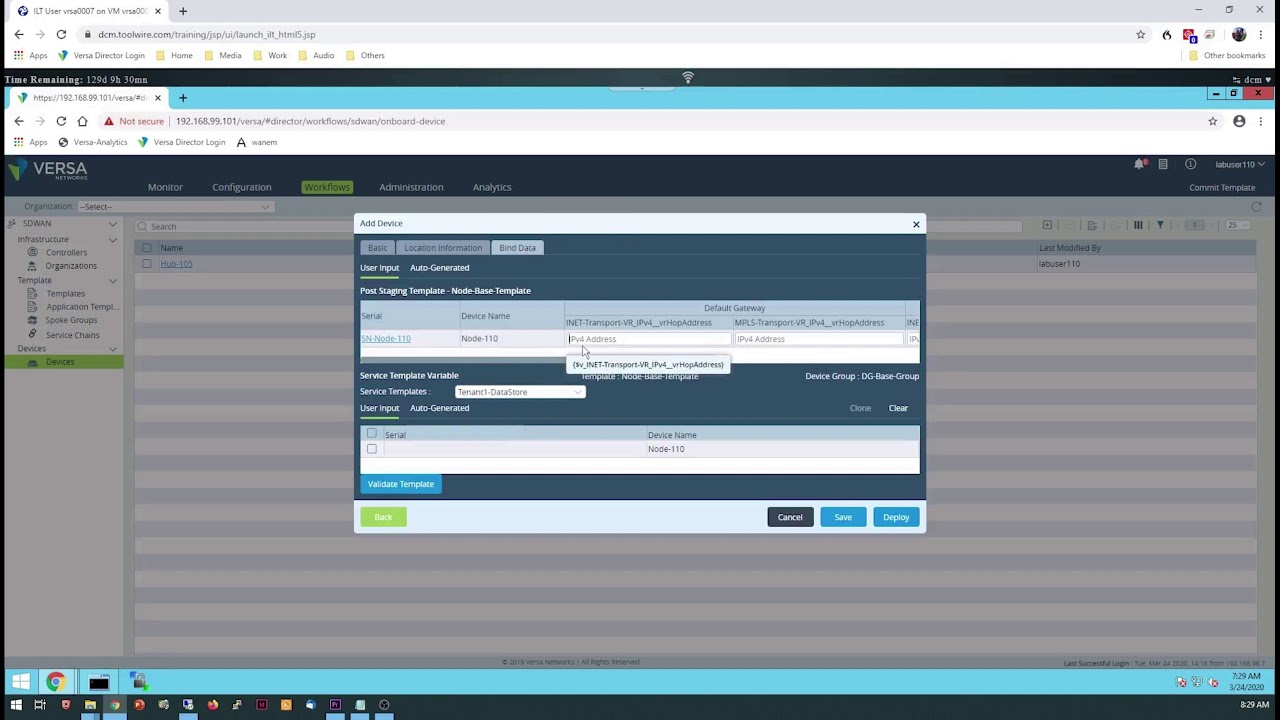Click the inner browser reload icon
The width and height of the screenshot is (1280, 720).
pos(61,121)
